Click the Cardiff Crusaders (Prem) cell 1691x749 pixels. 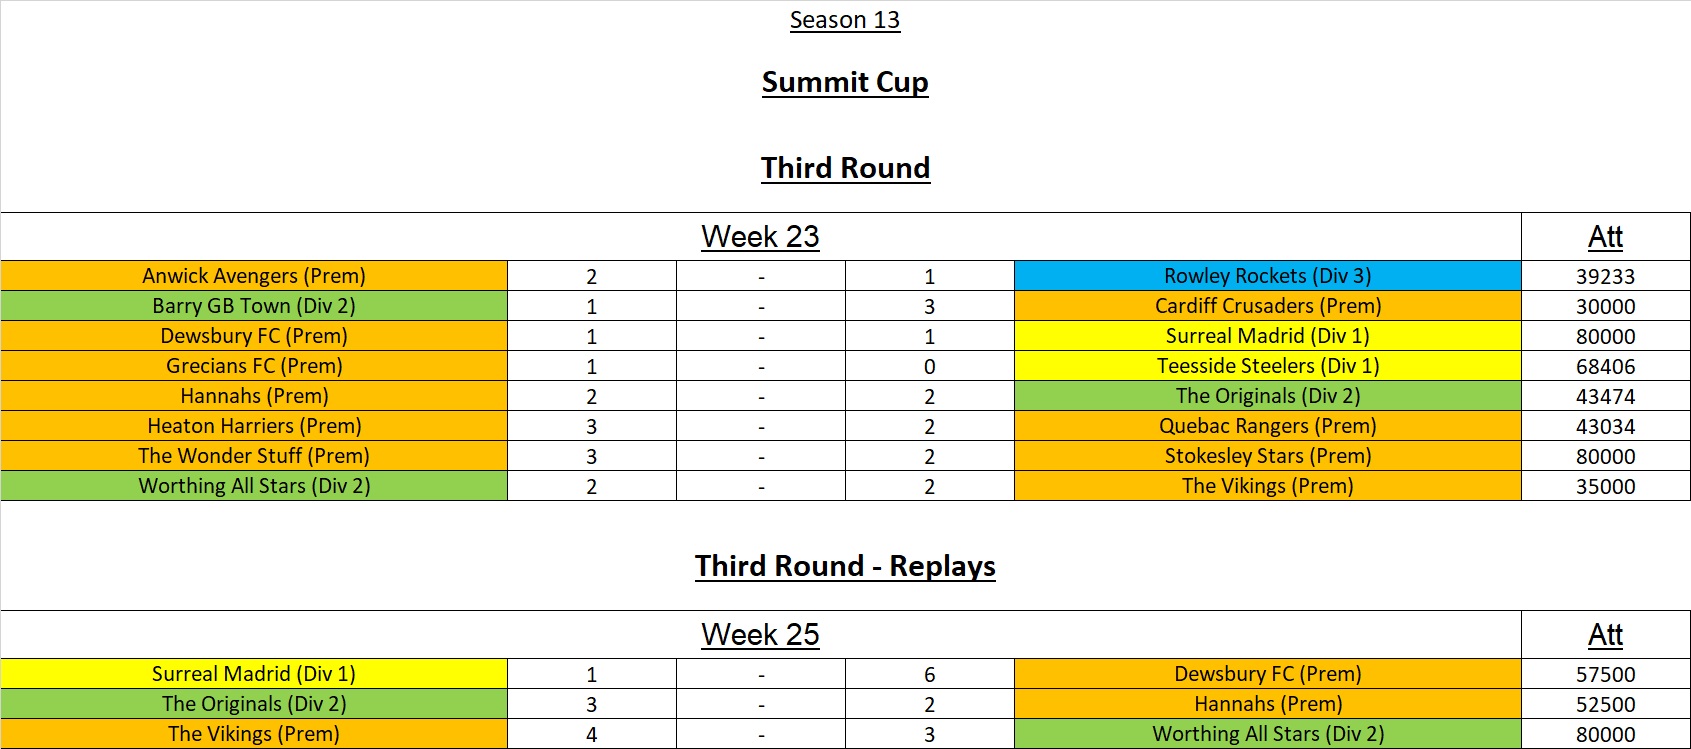click(1267, 306)
